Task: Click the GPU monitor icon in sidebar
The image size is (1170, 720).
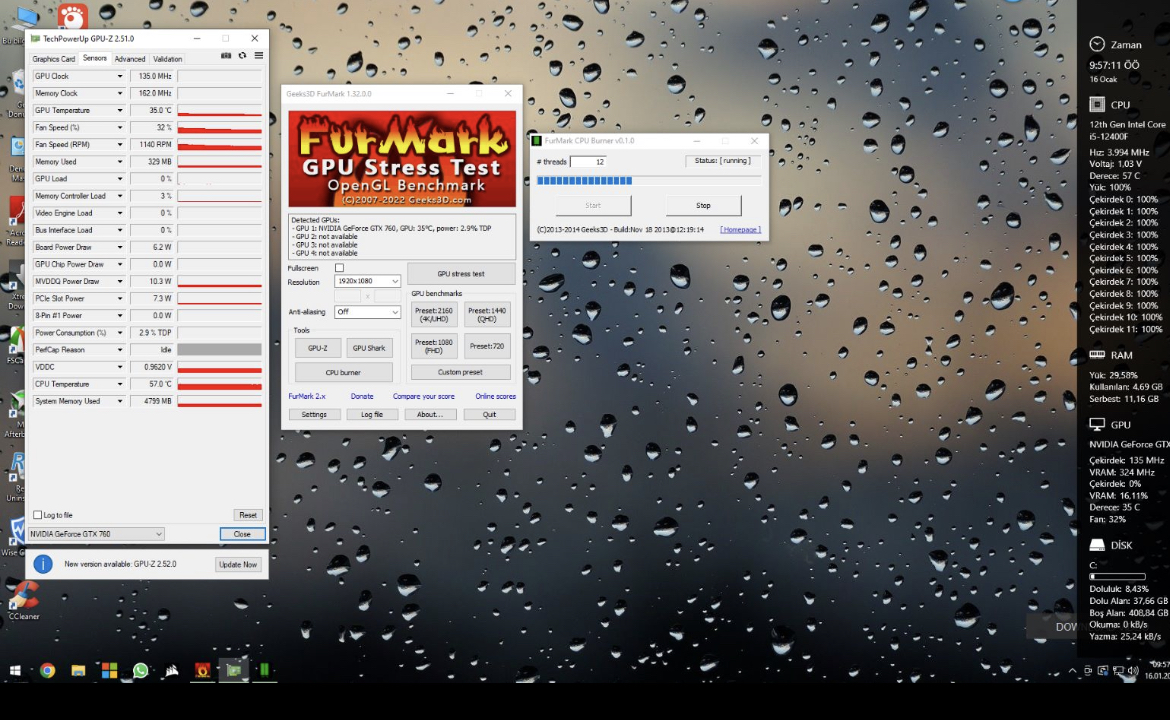Action: [x=1097, y=424]
